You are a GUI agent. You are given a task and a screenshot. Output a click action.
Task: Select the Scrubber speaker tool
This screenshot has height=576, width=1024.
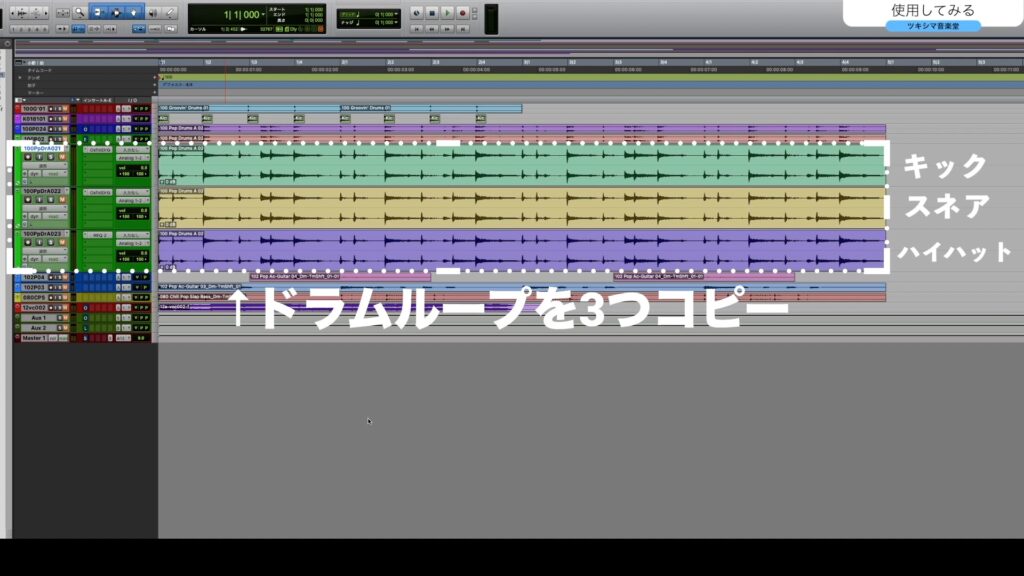[x=153, y=12]
